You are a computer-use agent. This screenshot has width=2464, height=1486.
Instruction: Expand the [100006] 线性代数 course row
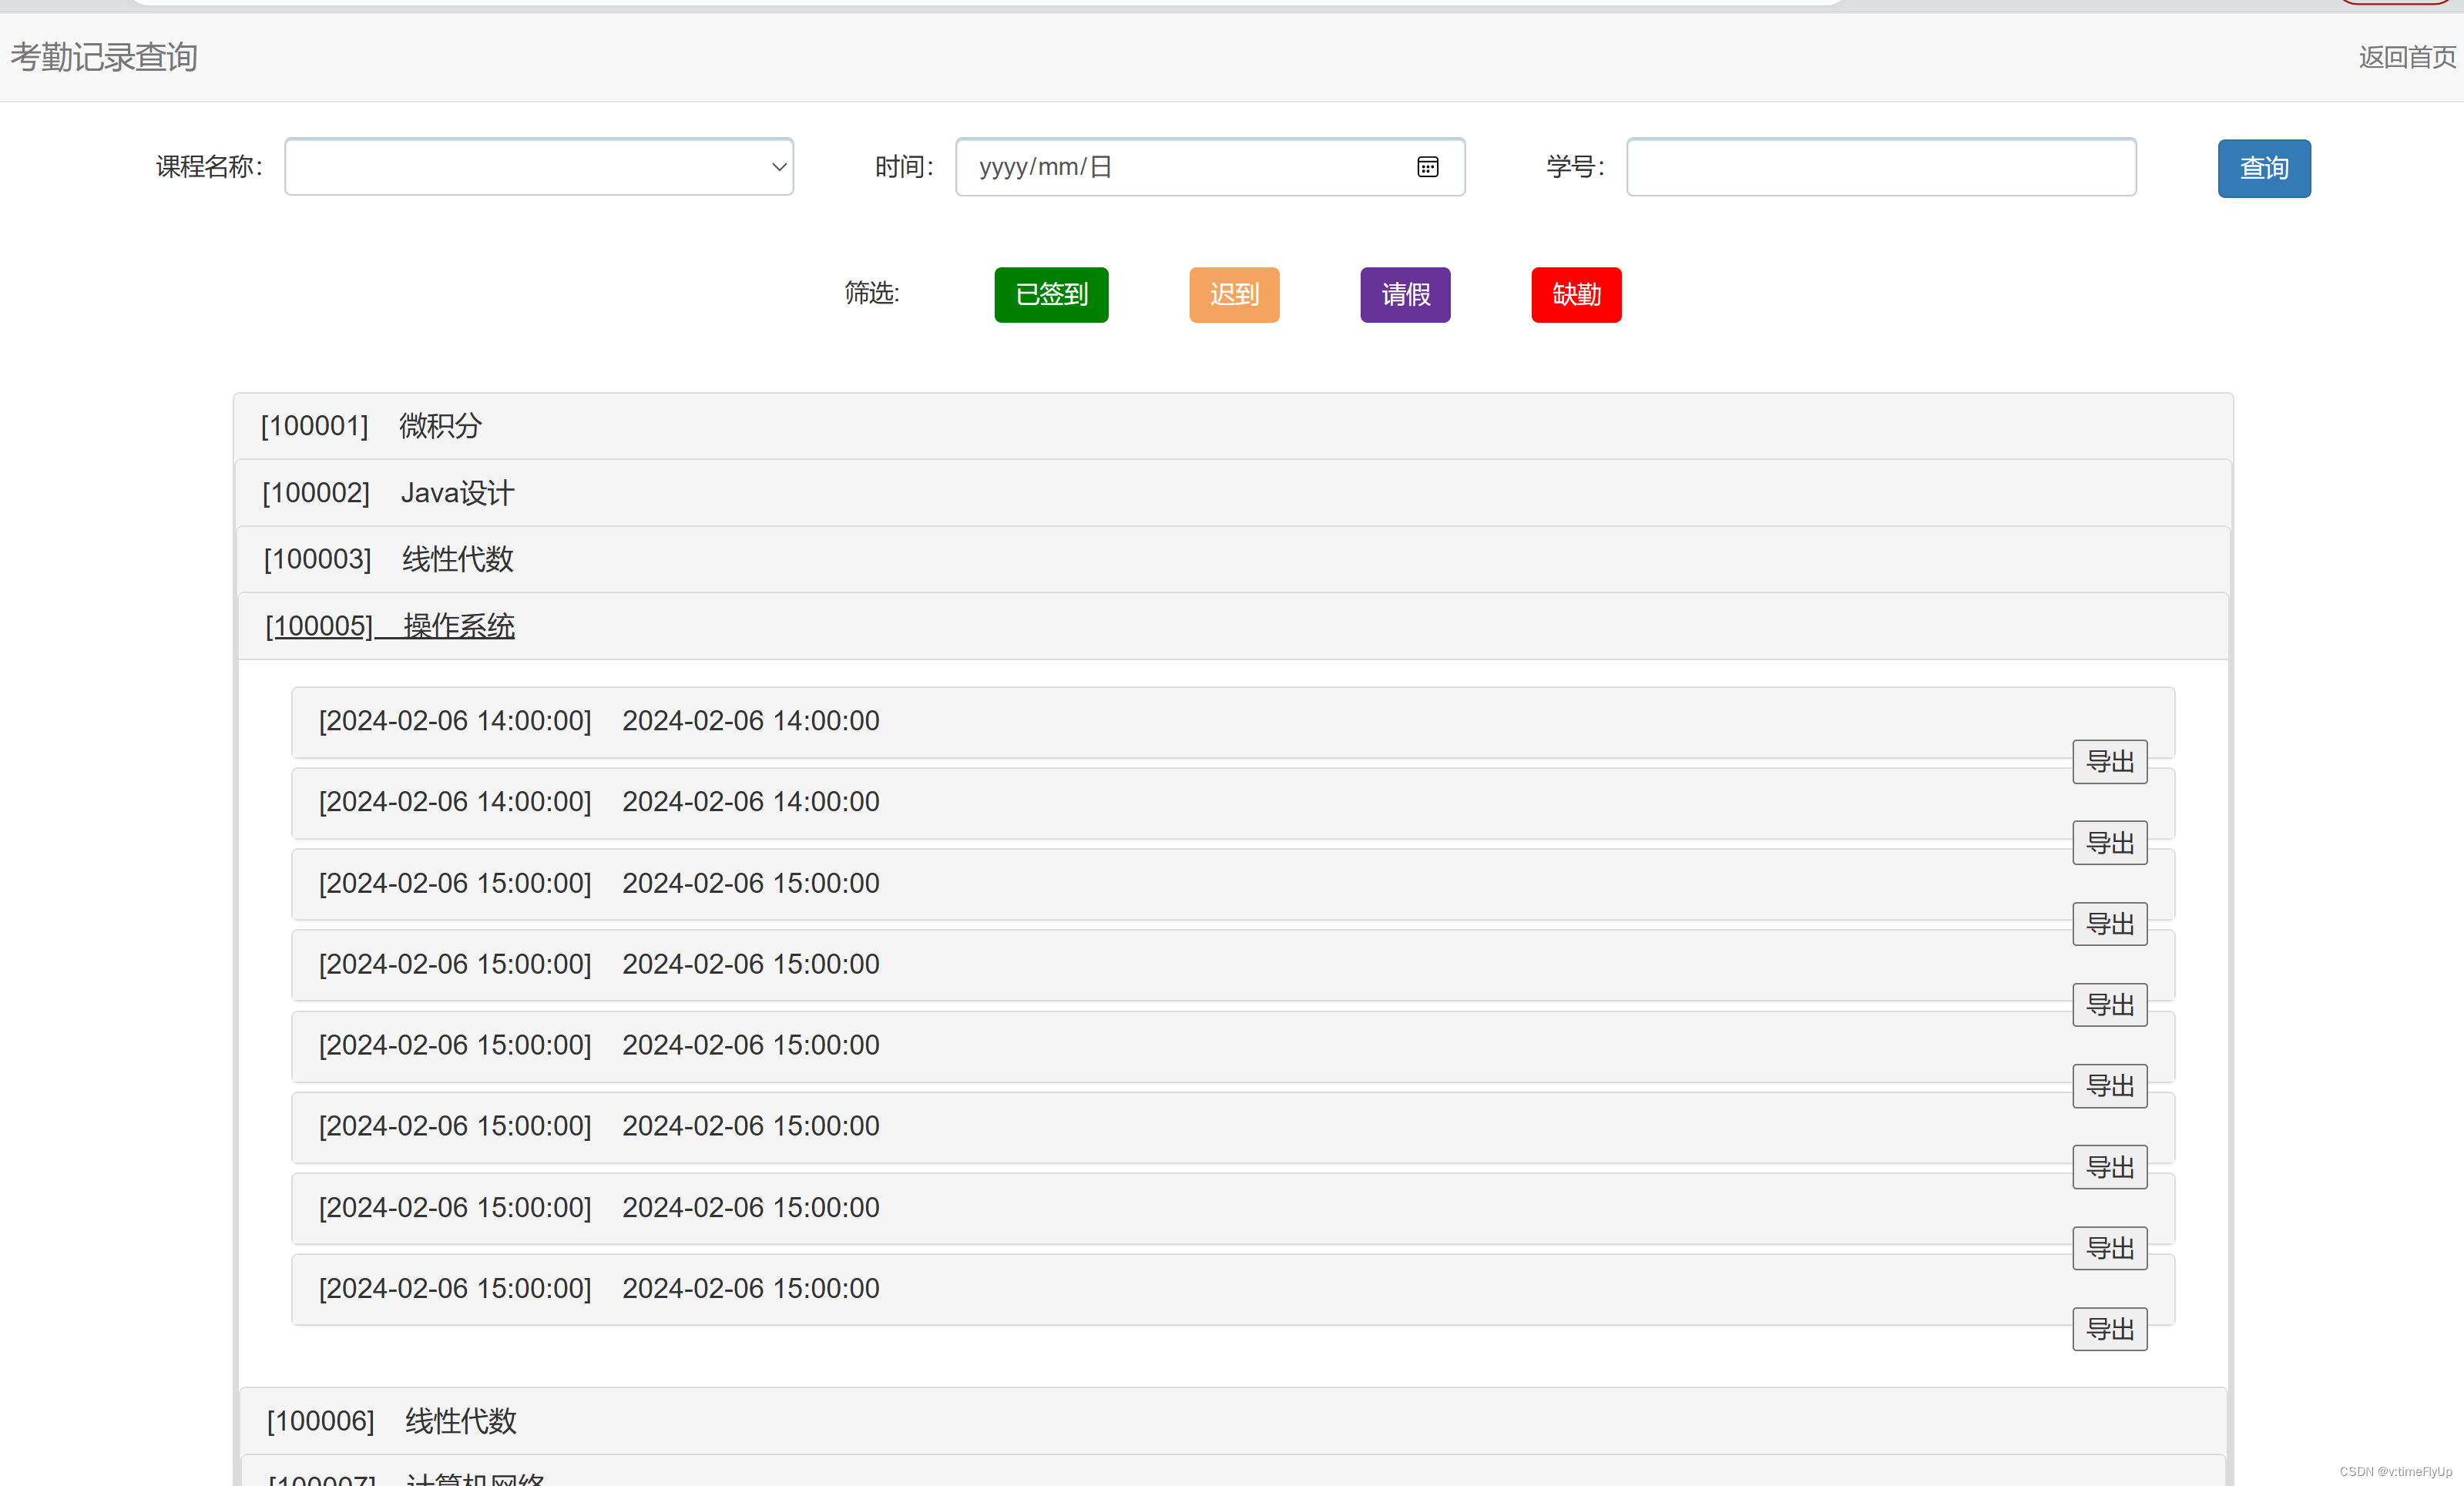coord(391,1420)
